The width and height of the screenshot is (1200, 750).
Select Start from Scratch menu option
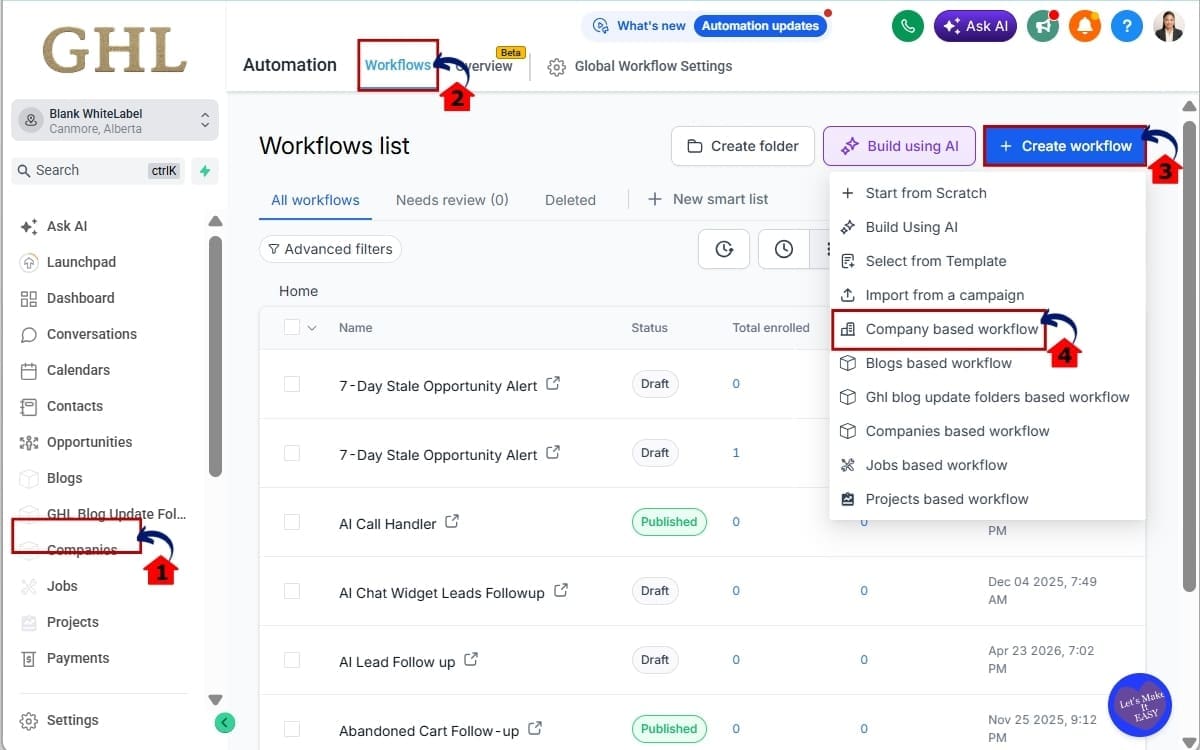point(987,193)
